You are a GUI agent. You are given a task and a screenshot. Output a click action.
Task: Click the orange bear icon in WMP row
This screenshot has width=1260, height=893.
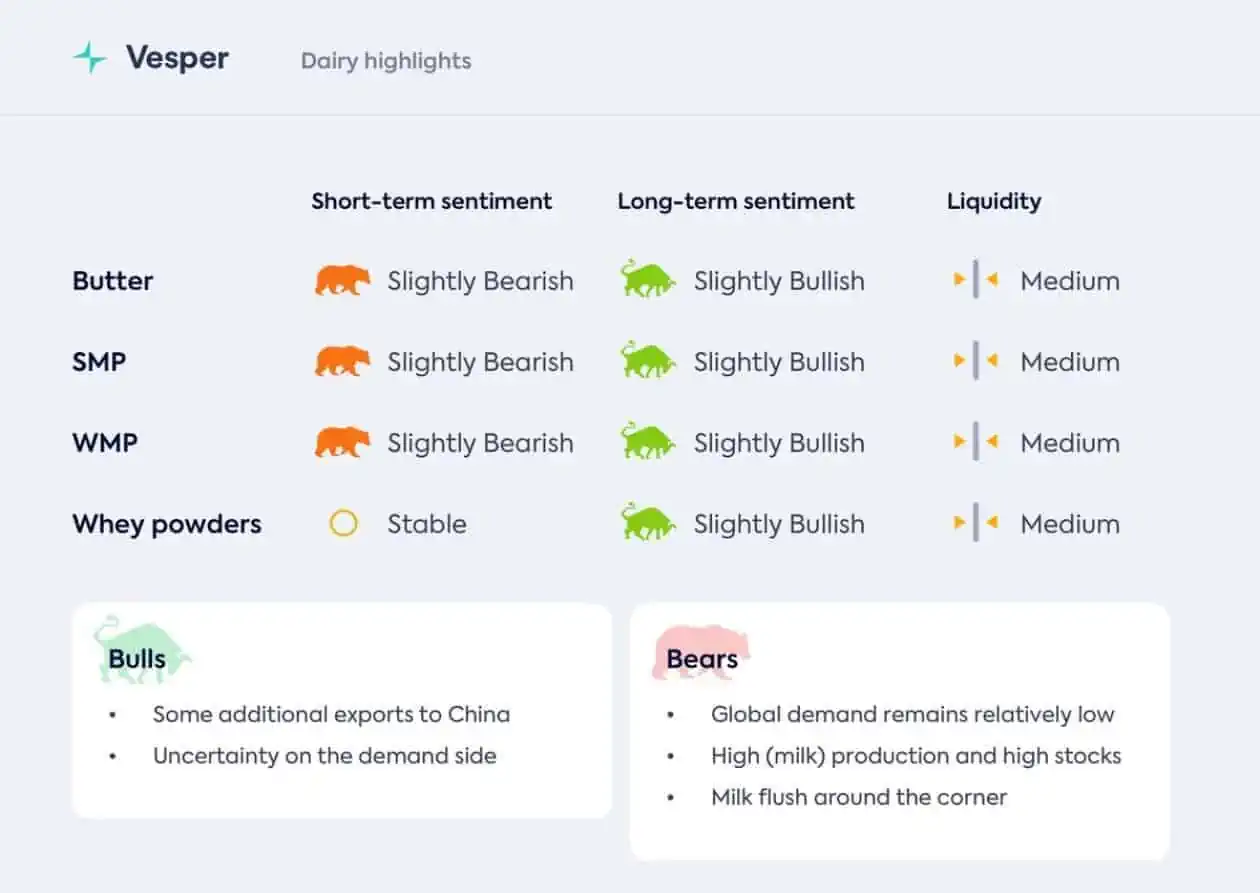click(343, 443)
